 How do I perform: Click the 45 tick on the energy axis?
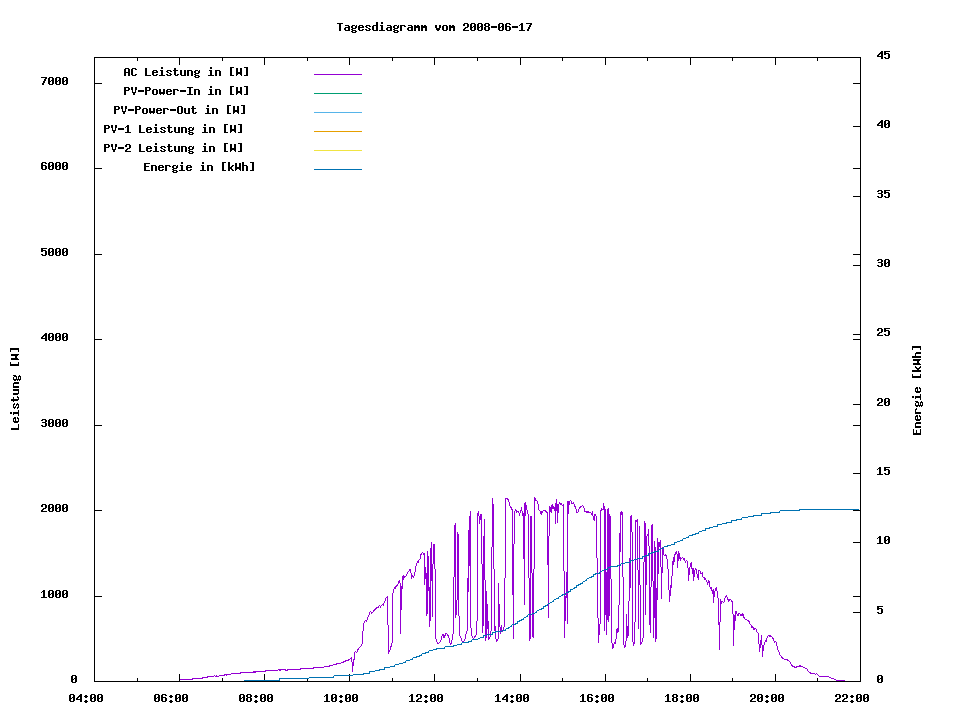[883, 55]
